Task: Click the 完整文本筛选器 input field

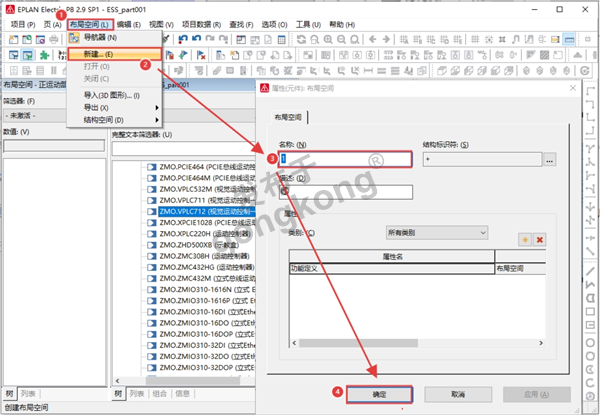Action: 184,149
